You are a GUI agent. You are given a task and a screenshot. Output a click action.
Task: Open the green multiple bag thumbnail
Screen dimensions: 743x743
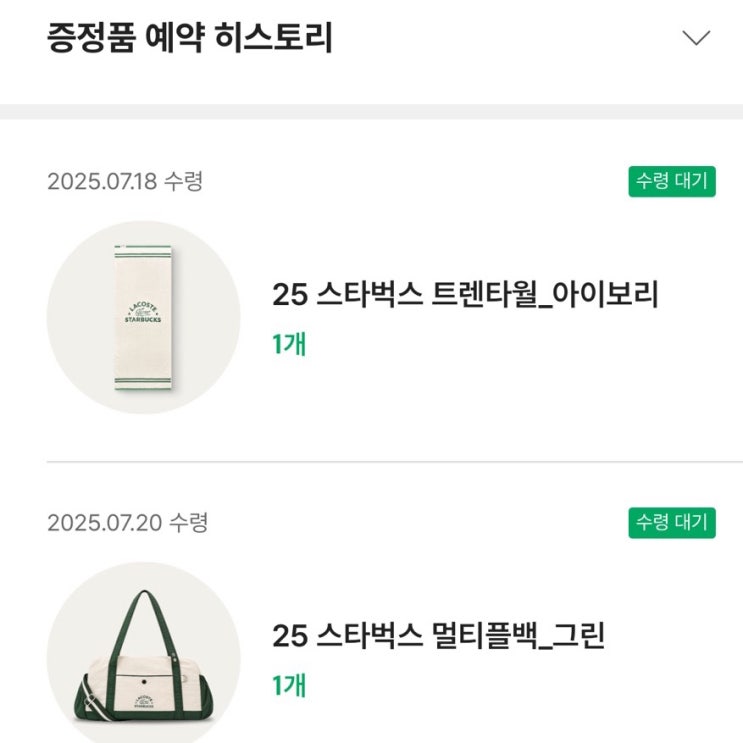click(x=144, y=655)
